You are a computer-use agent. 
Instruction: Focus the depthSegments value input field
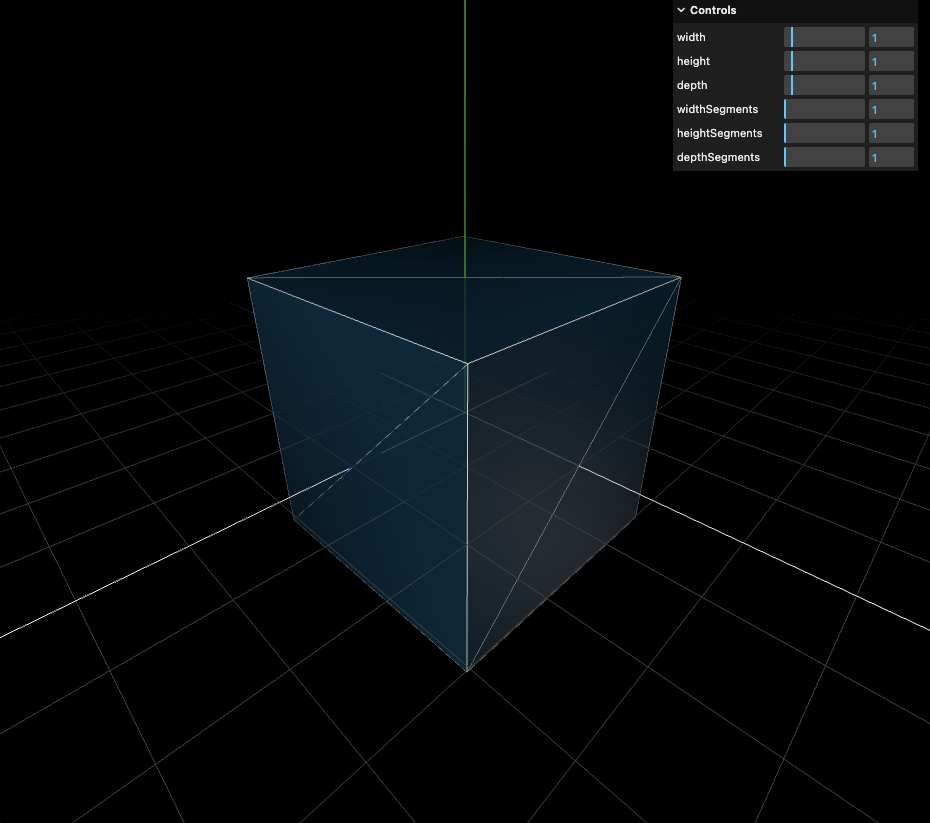(x=891, y=157)
